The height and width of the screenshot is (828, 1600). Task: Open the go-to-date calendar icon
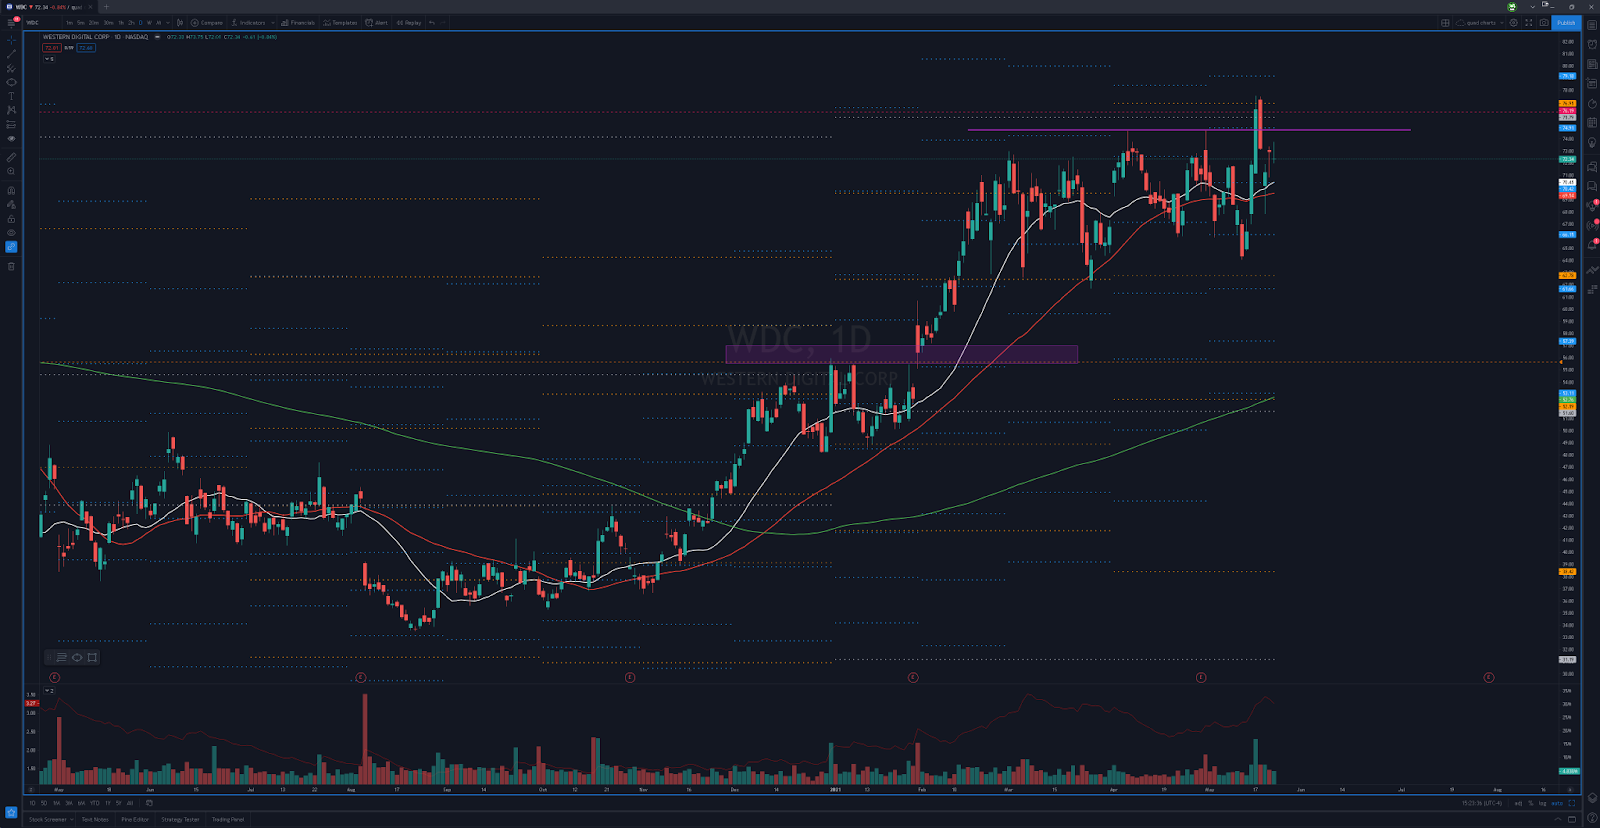point(149,803)
